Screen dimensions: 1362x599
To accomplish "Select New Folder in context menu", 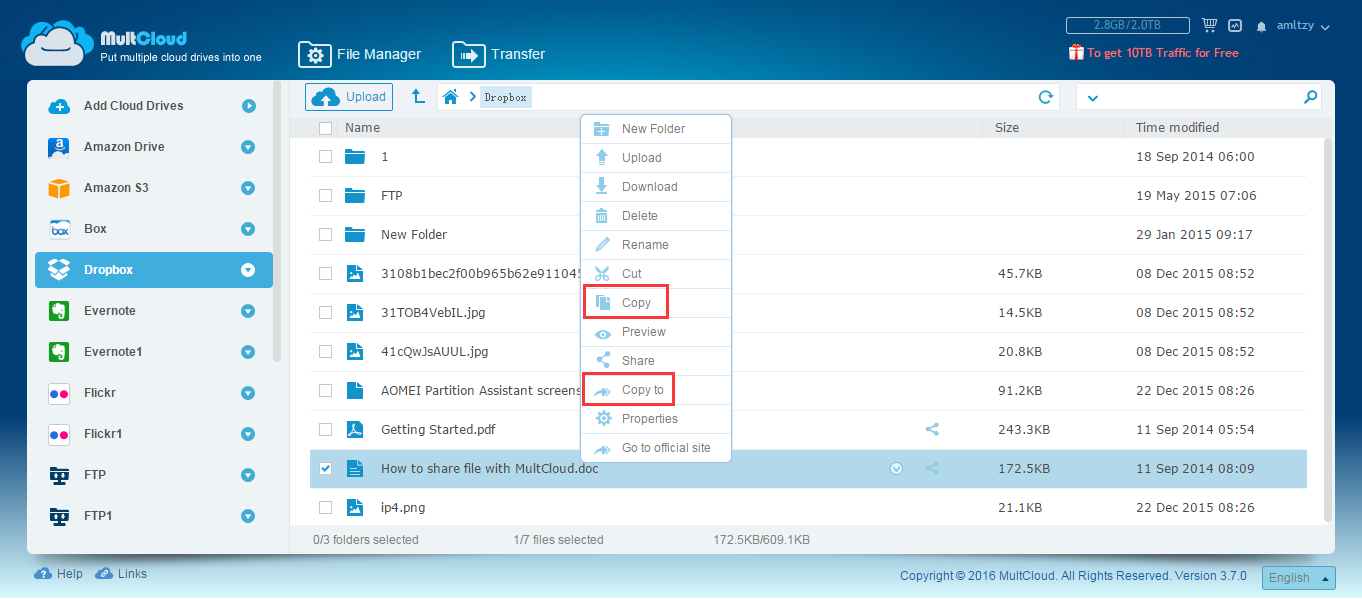I will 656,129.
